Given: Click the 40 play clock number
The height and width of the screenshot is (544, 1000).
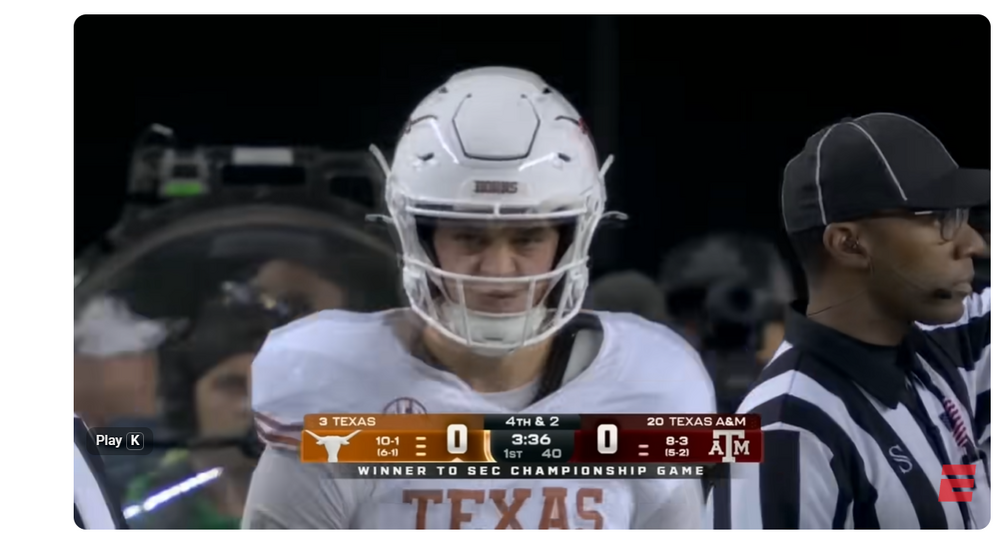Looking at the screenshot, I should pyautogui.click(x=551, y=453).
